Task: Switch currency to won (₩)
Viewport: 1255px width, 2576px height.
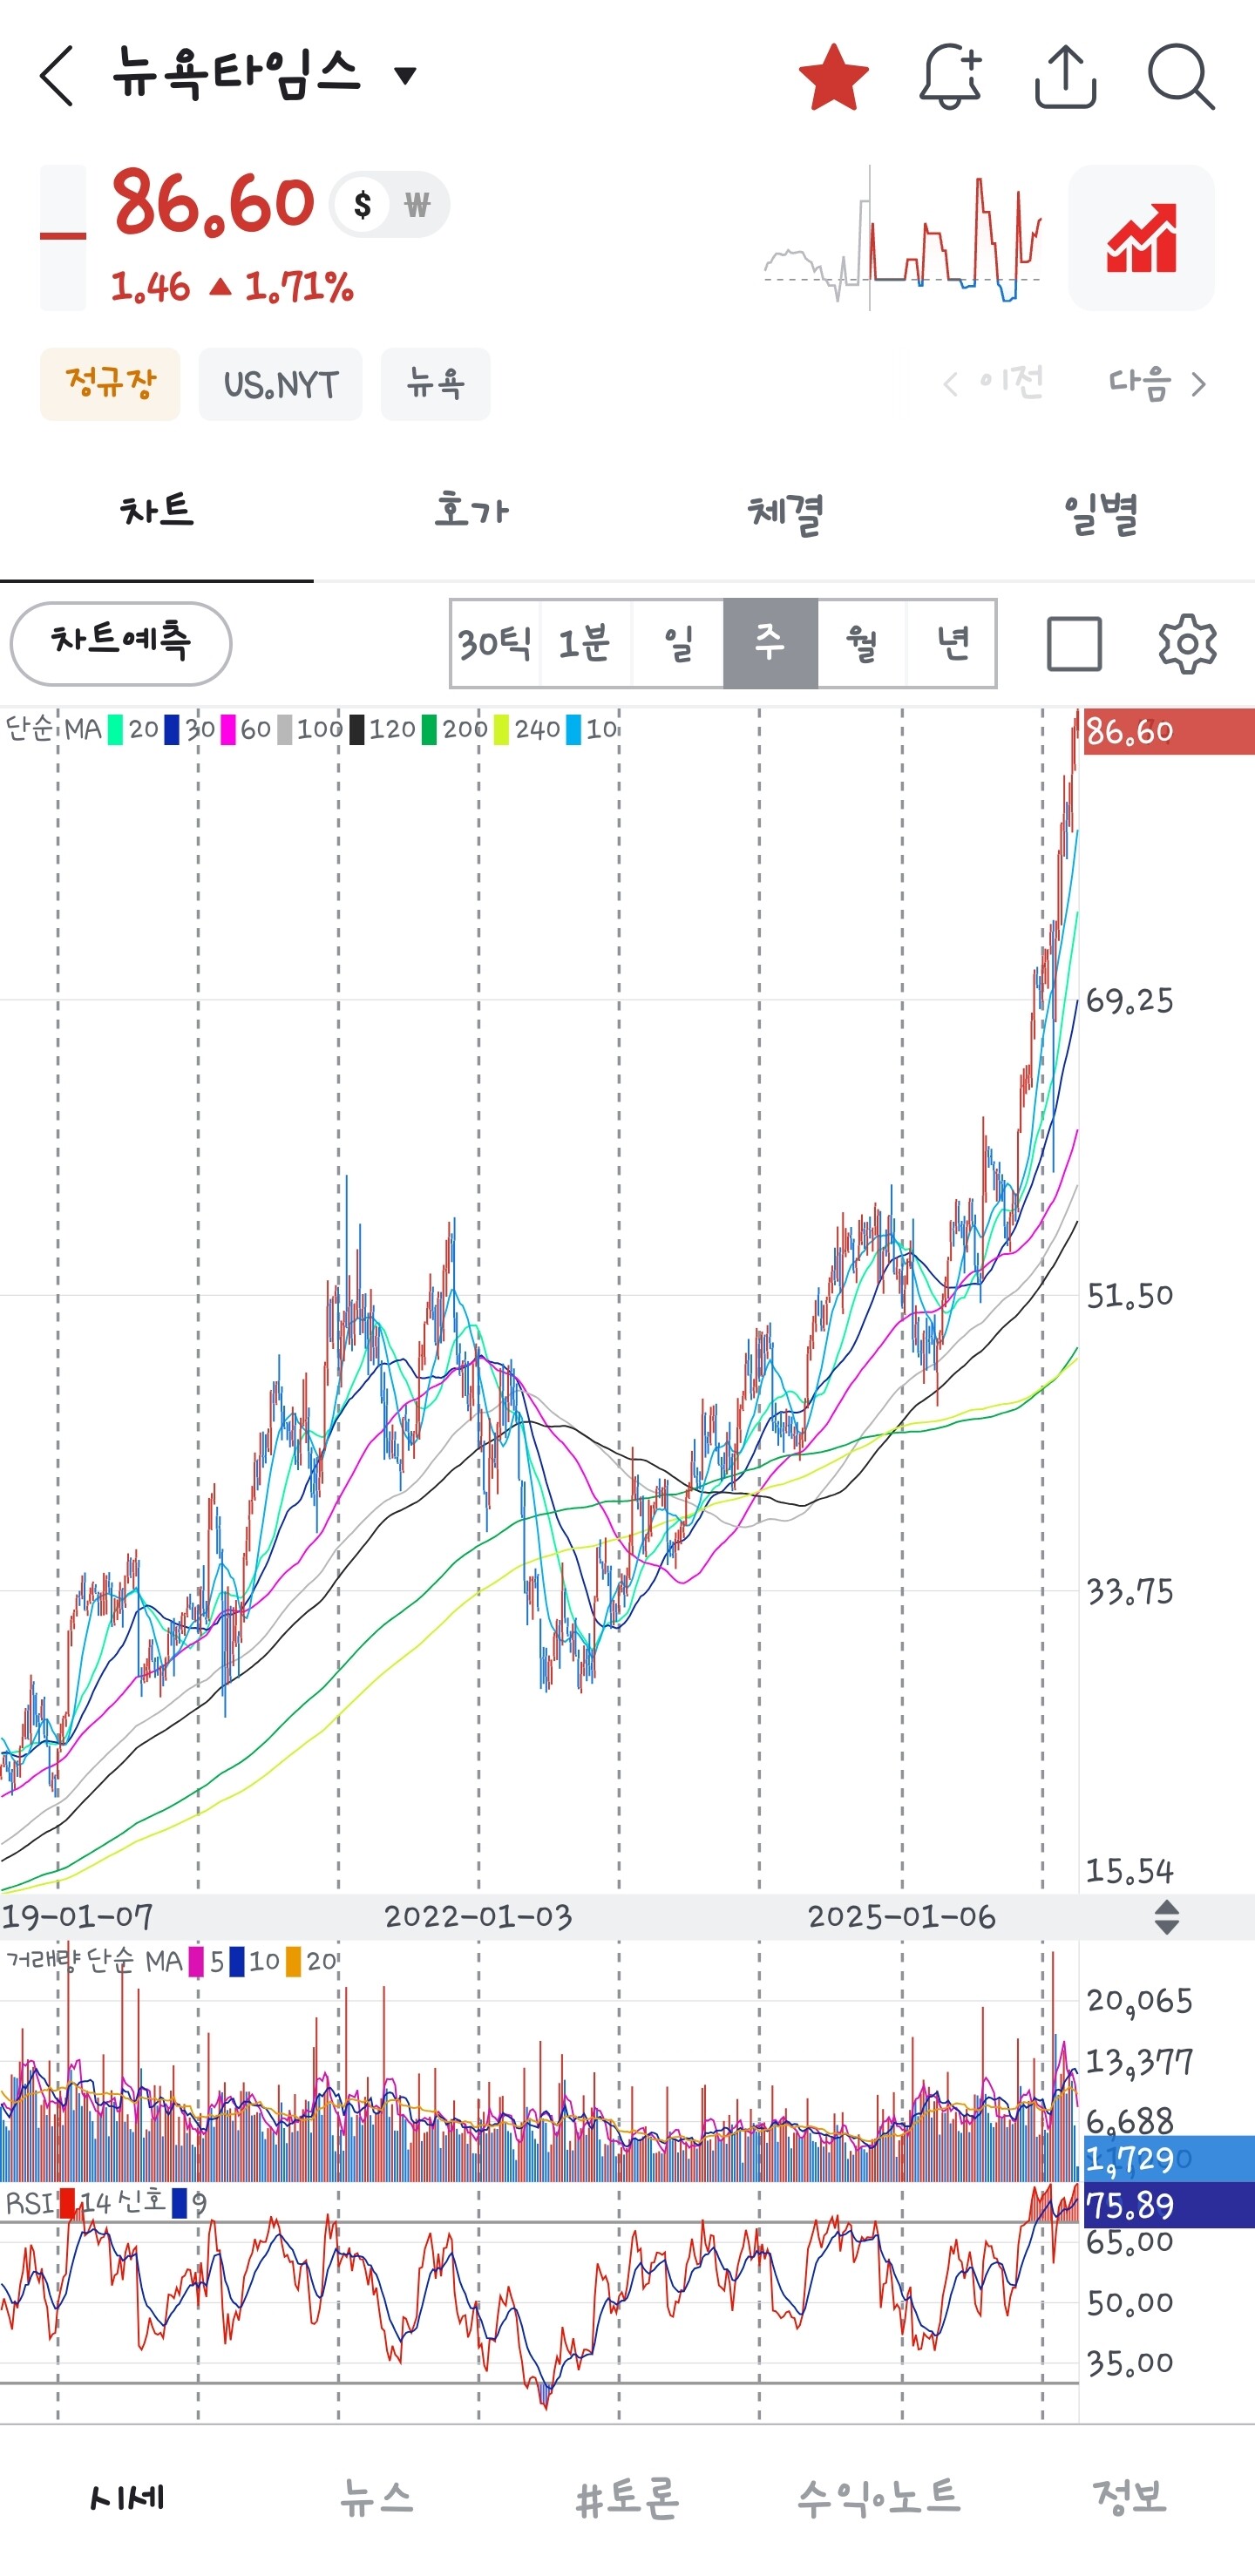Action: pyautogui.click(x=417, y=204)
